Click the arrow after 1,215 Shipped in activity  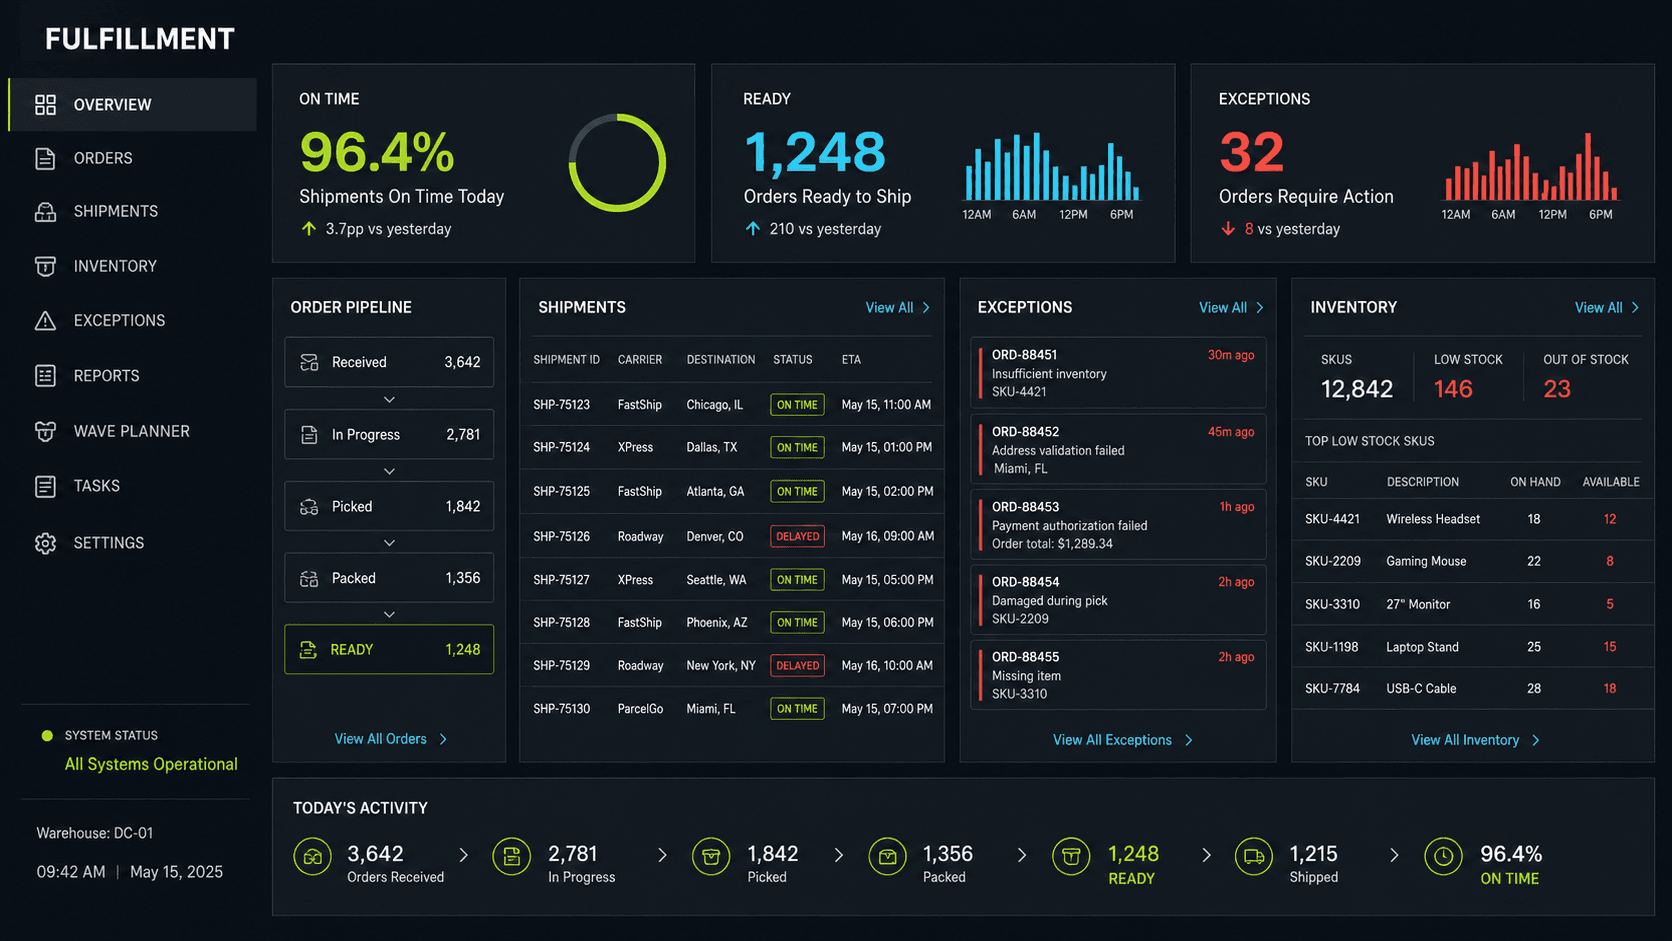click(x=1394, y=855)
